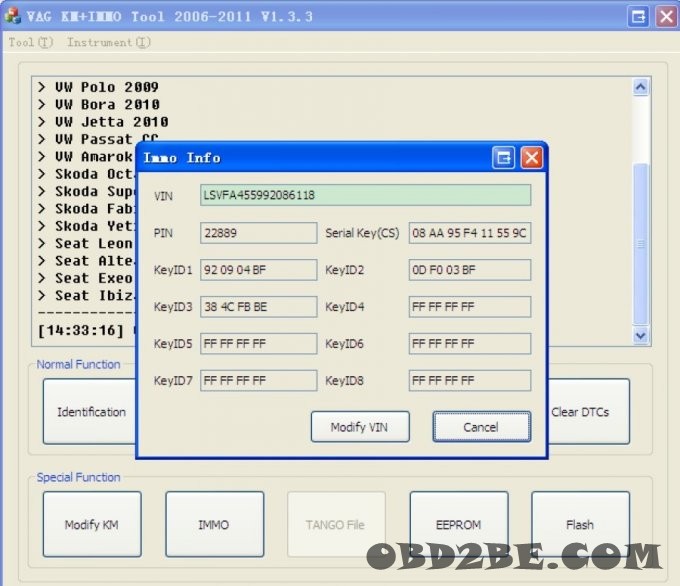680x586 pixels.
Task: Click the TANGO File button
Action: tap(336, 524)
